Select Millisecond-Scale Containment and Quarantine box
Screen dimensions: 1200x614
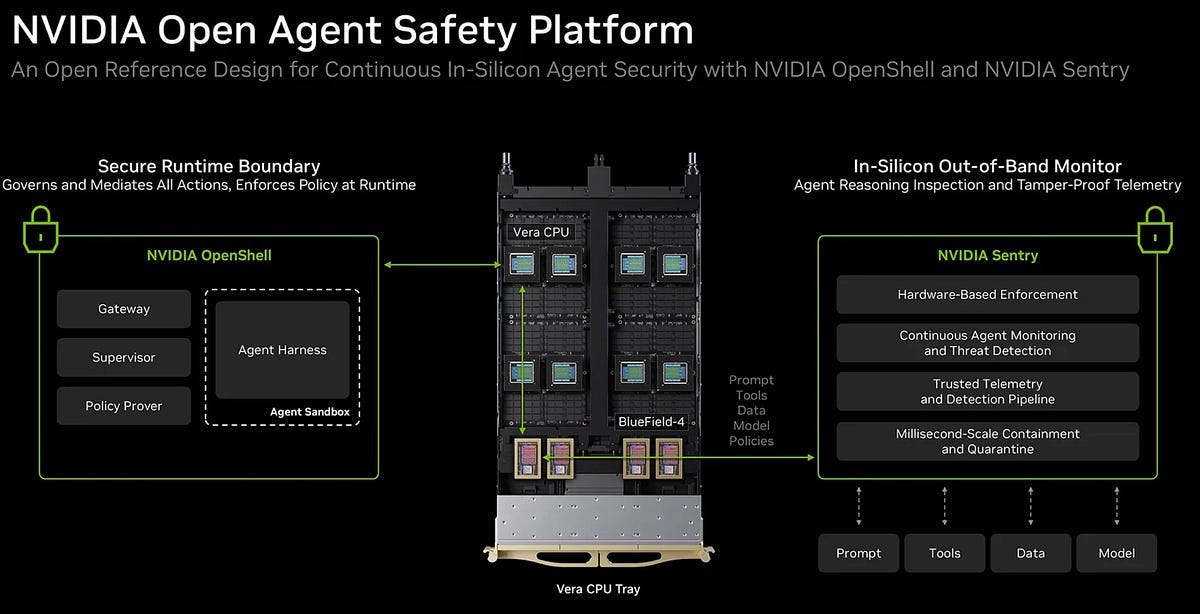988,441
